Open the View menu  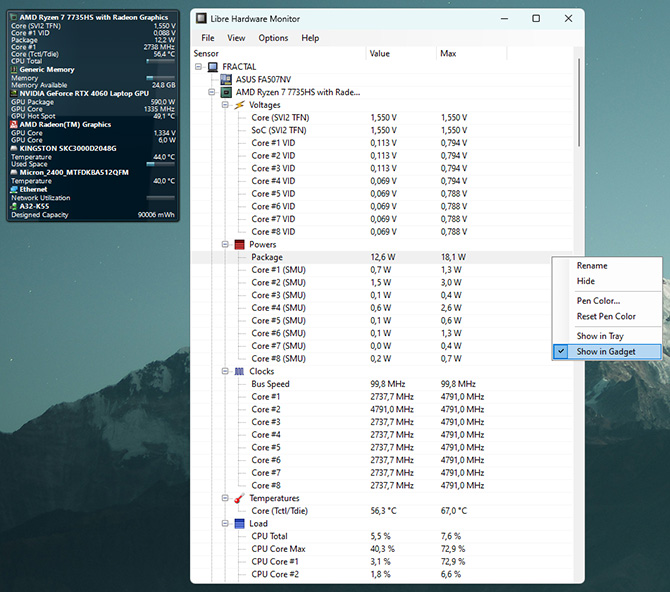(x=236, y=38)
